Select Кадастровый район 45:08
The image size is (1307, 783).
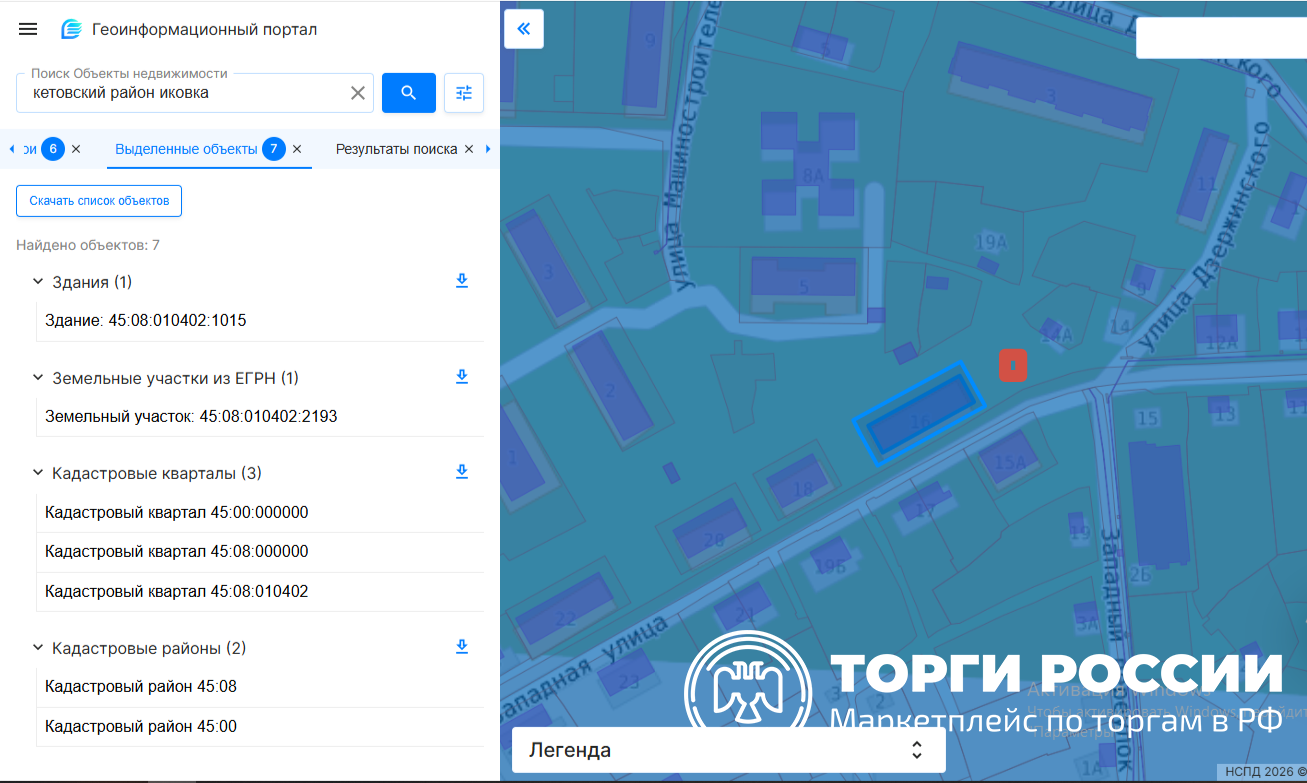point(260,687)
